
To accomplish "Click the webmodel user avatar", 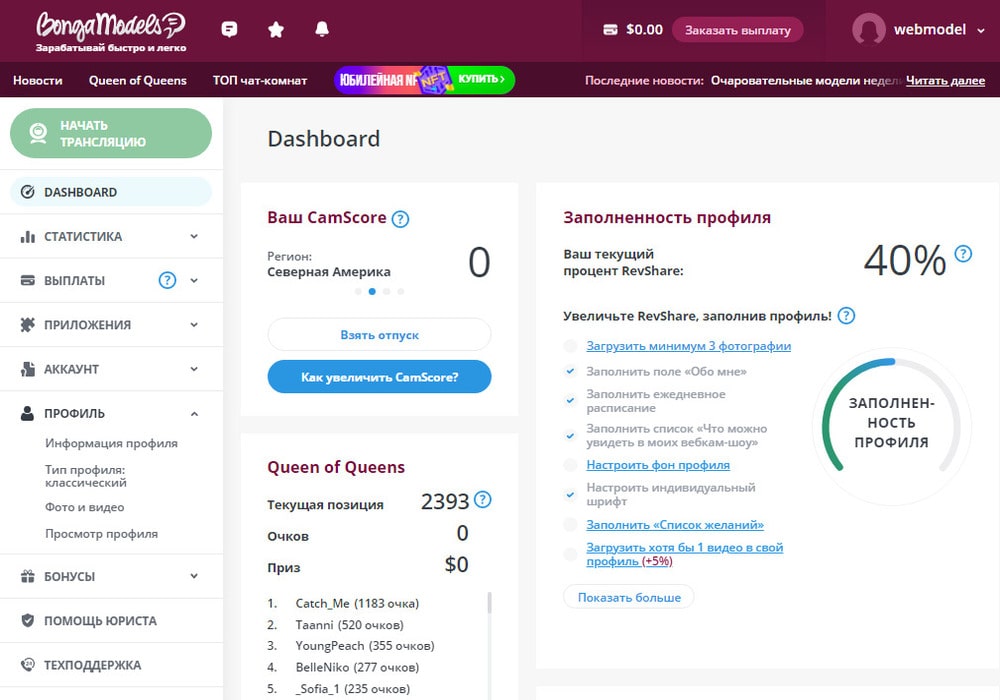I will point(868,30).
